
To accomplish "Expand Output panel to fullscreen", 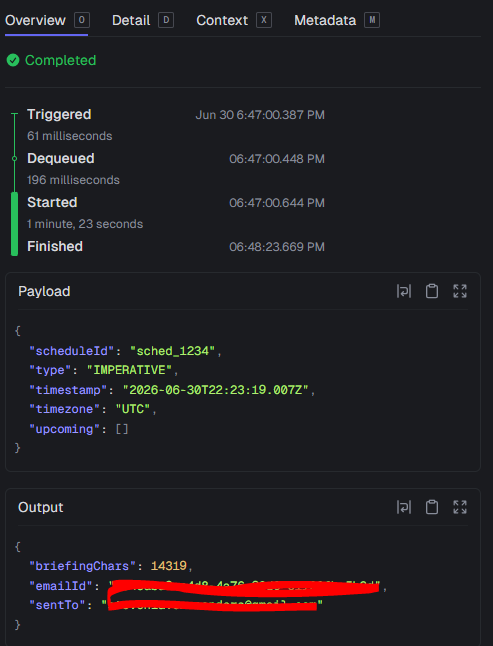I will 460,507.
